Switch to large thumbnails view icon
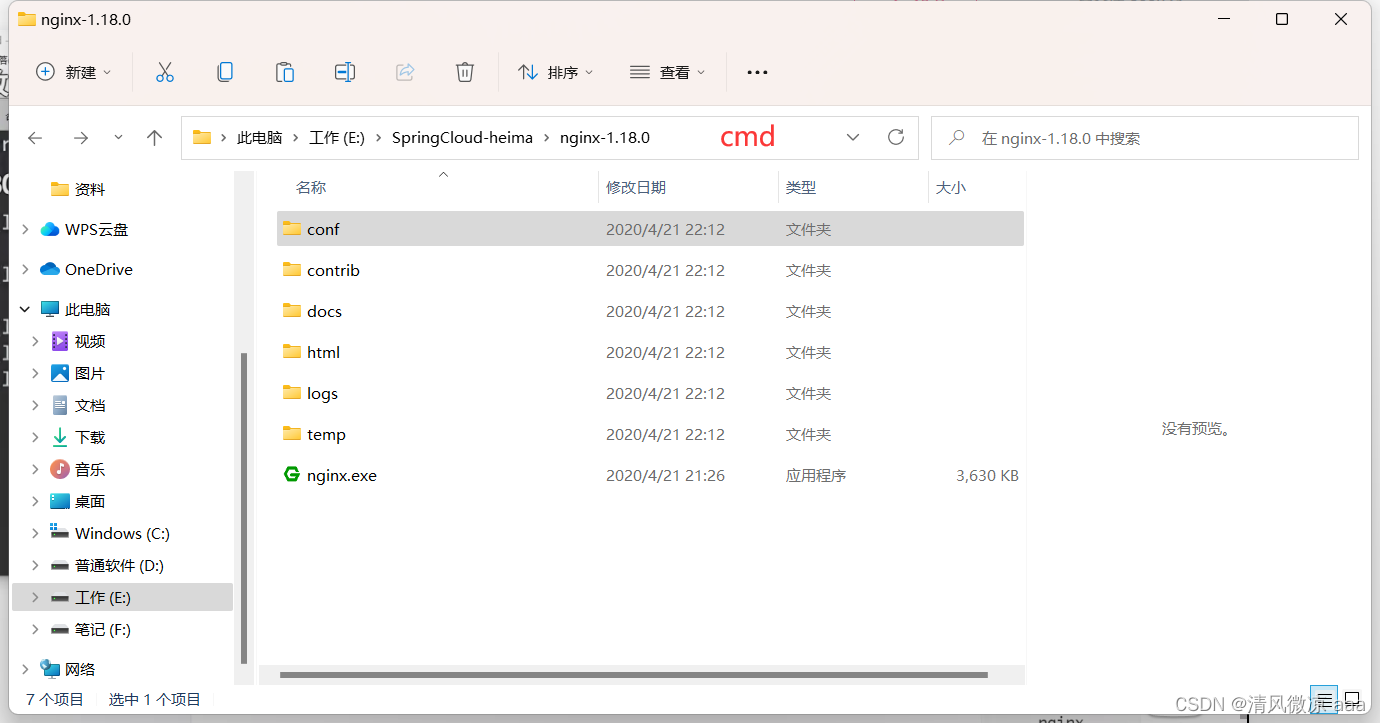 (1352, 698)
